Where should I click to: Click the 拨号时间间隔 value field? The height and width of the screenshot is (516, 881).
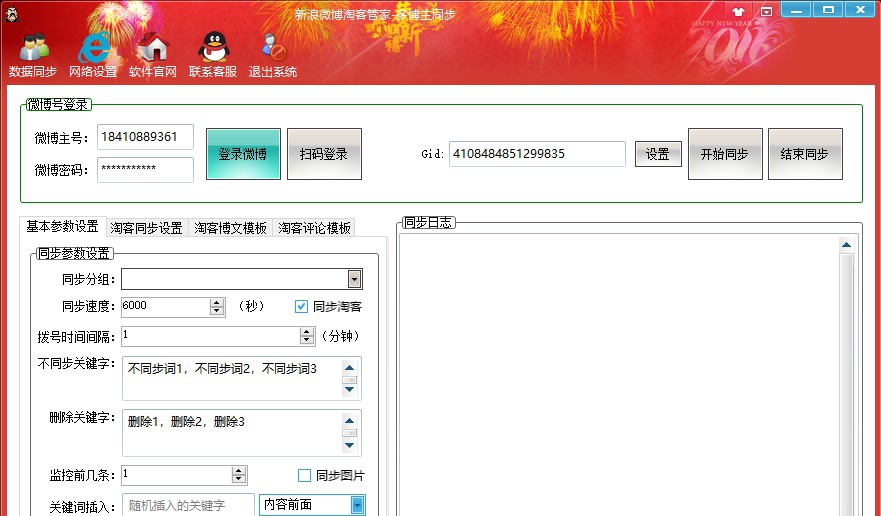click(210, 336)
